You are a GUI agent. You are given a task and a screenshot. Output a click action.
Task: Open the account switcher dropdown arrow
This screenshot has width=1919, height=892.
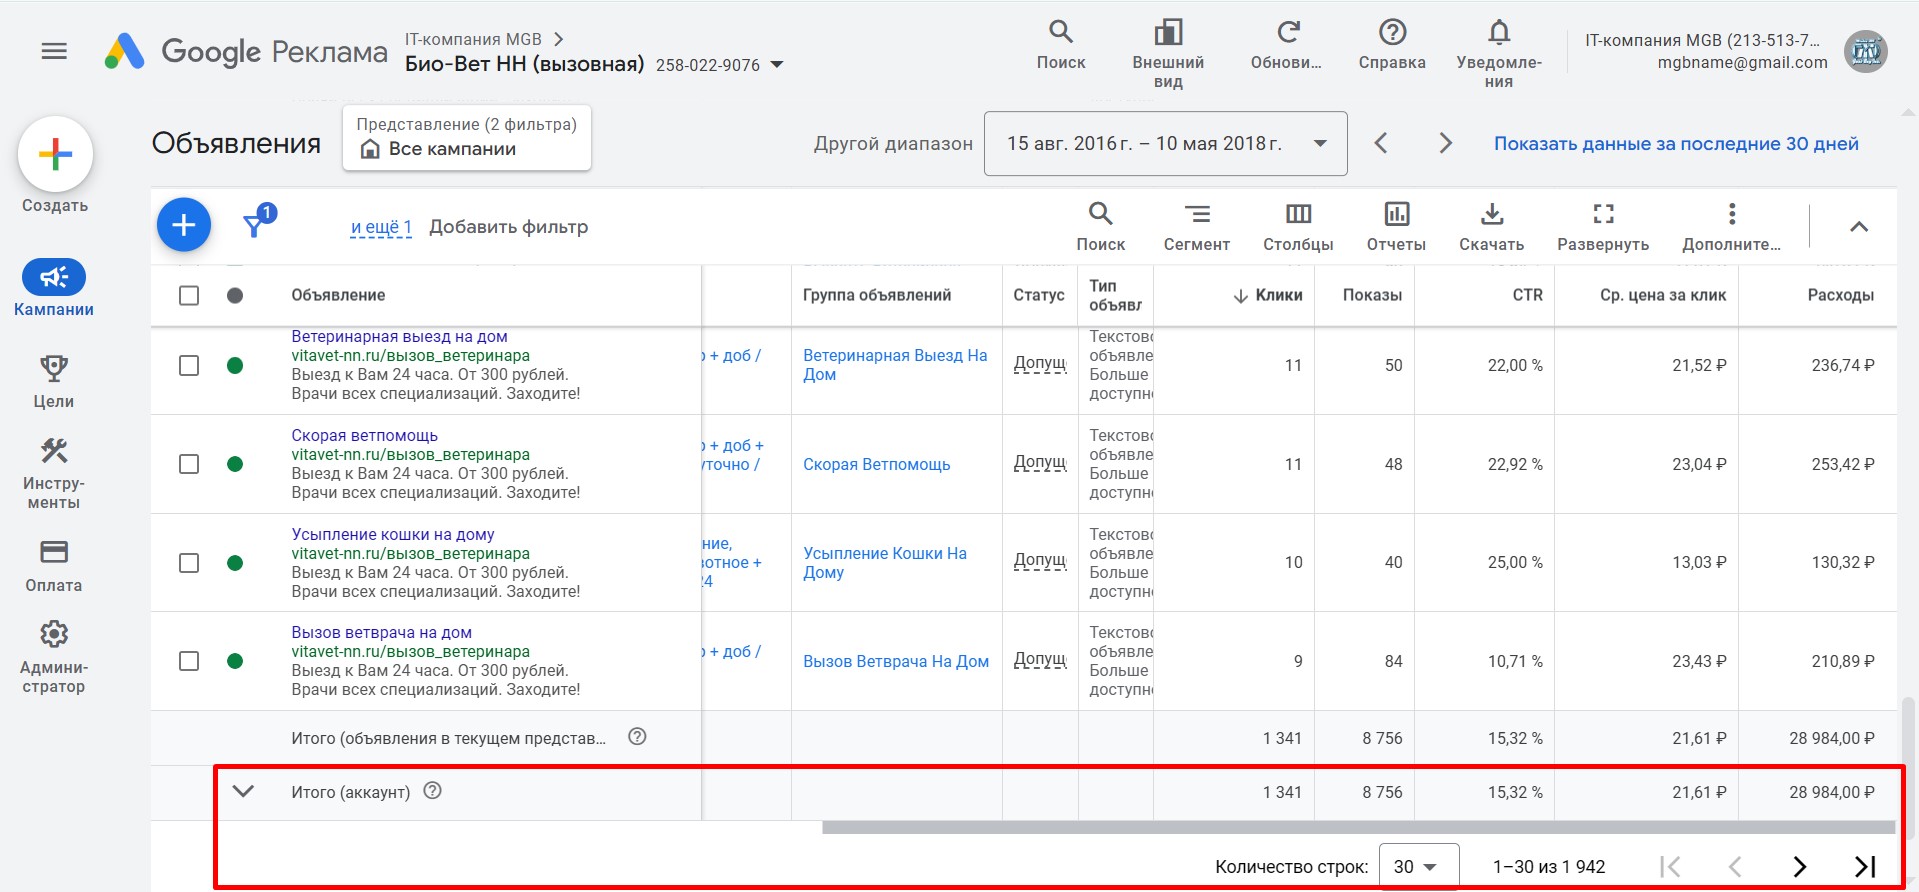tap(777, 65)
